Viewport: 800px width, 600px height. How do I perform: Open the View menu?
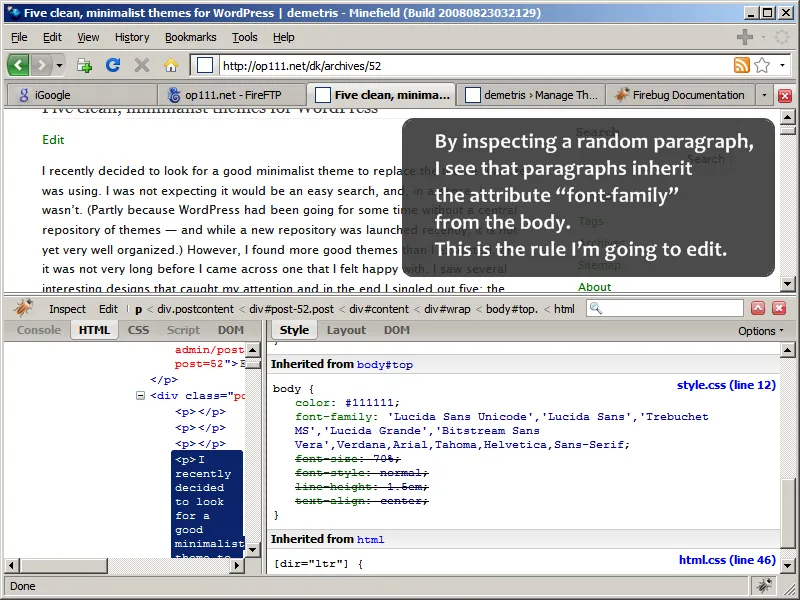[x=88, y=37]
